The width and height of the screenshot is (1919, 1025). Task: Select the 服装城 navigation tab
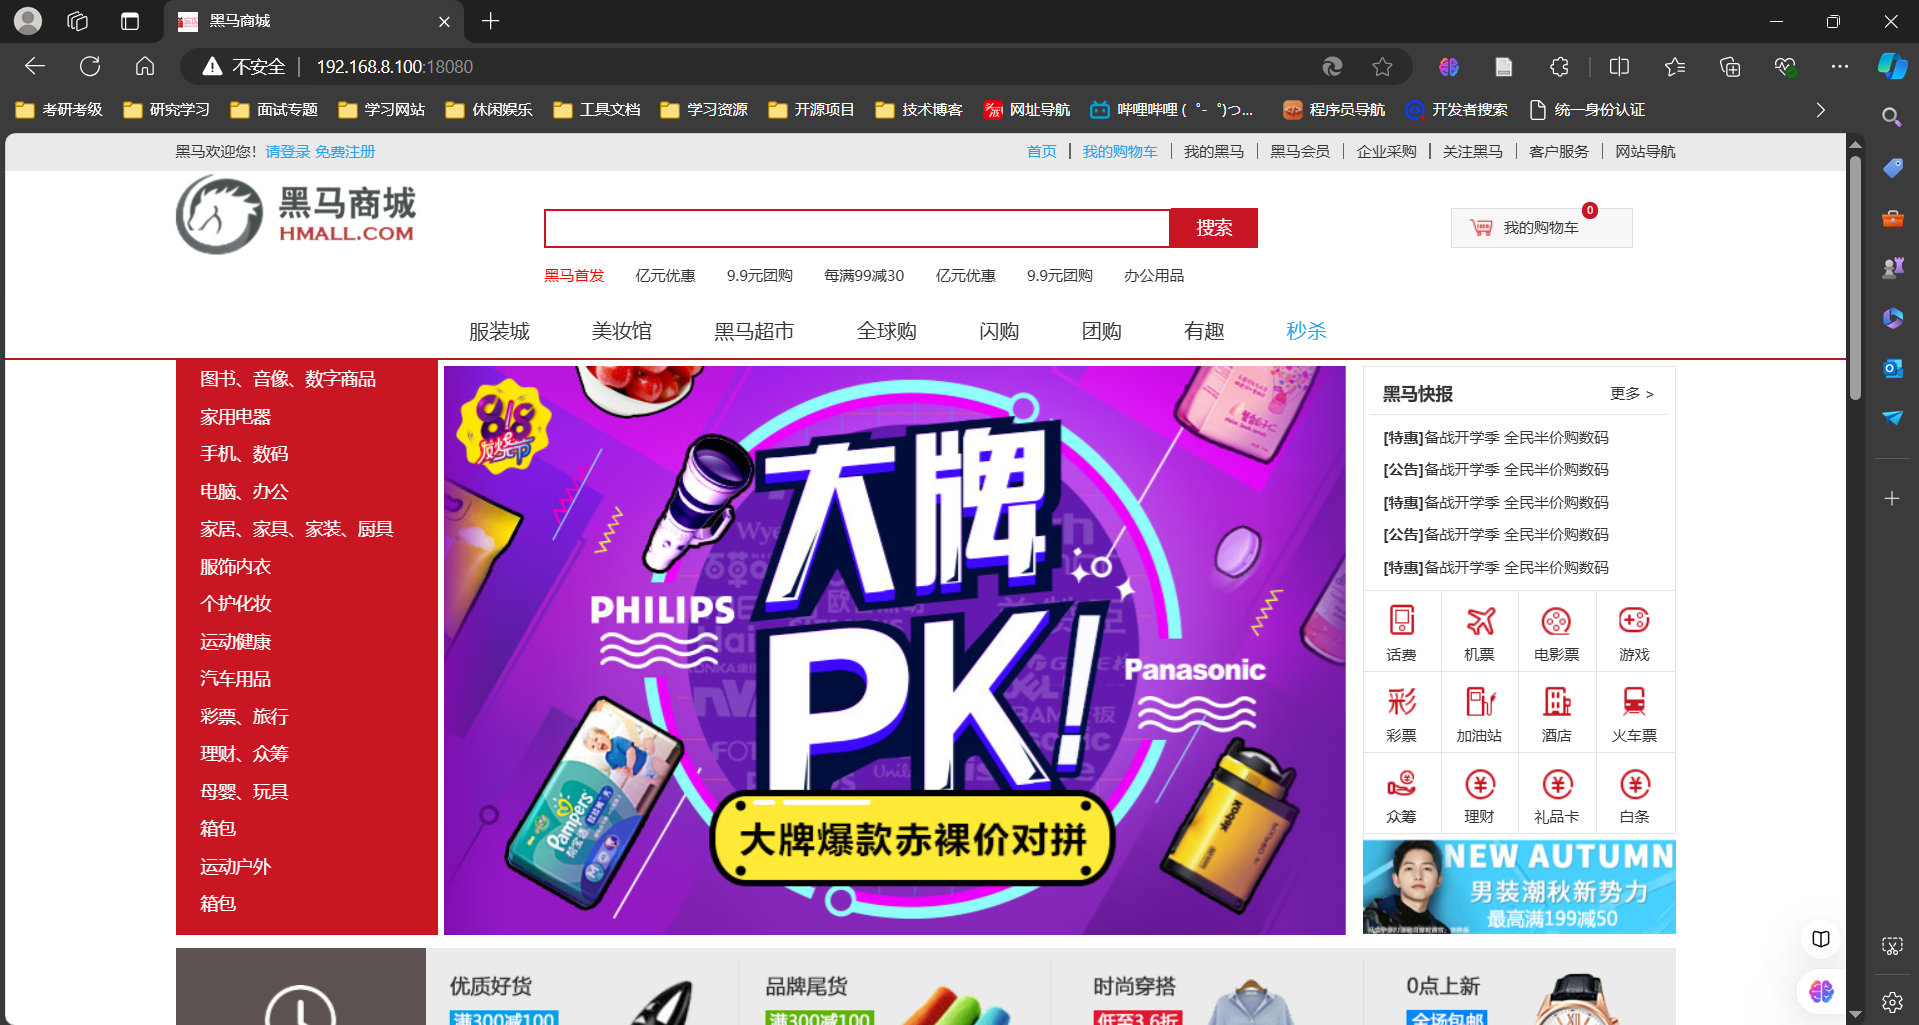(499, 331)
